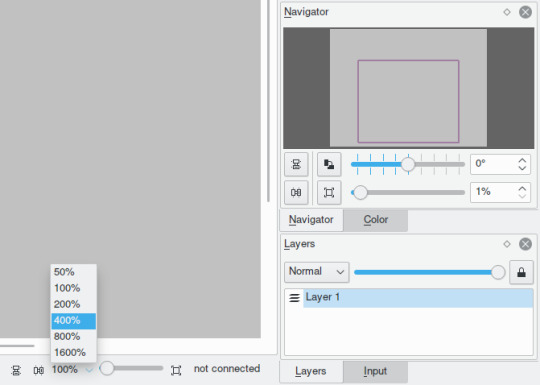
Task: Toggle the layer lock button
Action: (x=521, y=272)
